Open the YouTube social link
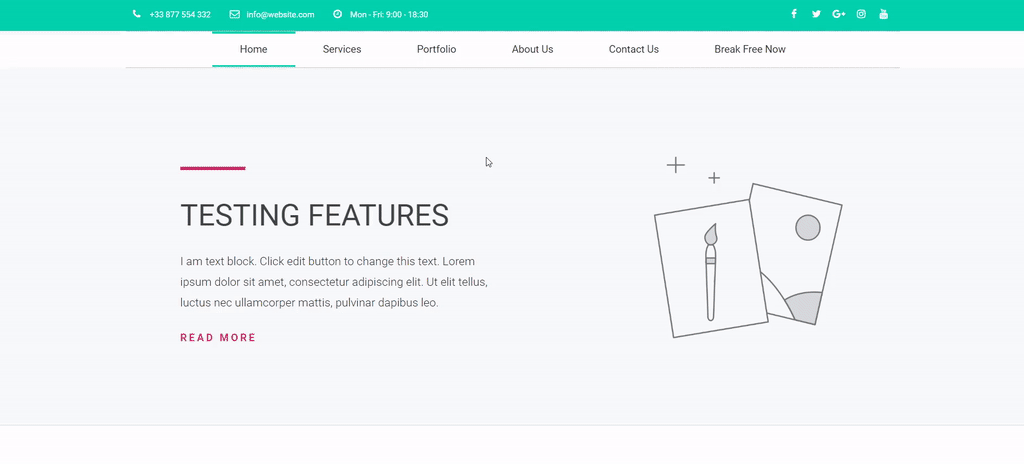Viewport: 1024px width, 464px height. point(883,14)
